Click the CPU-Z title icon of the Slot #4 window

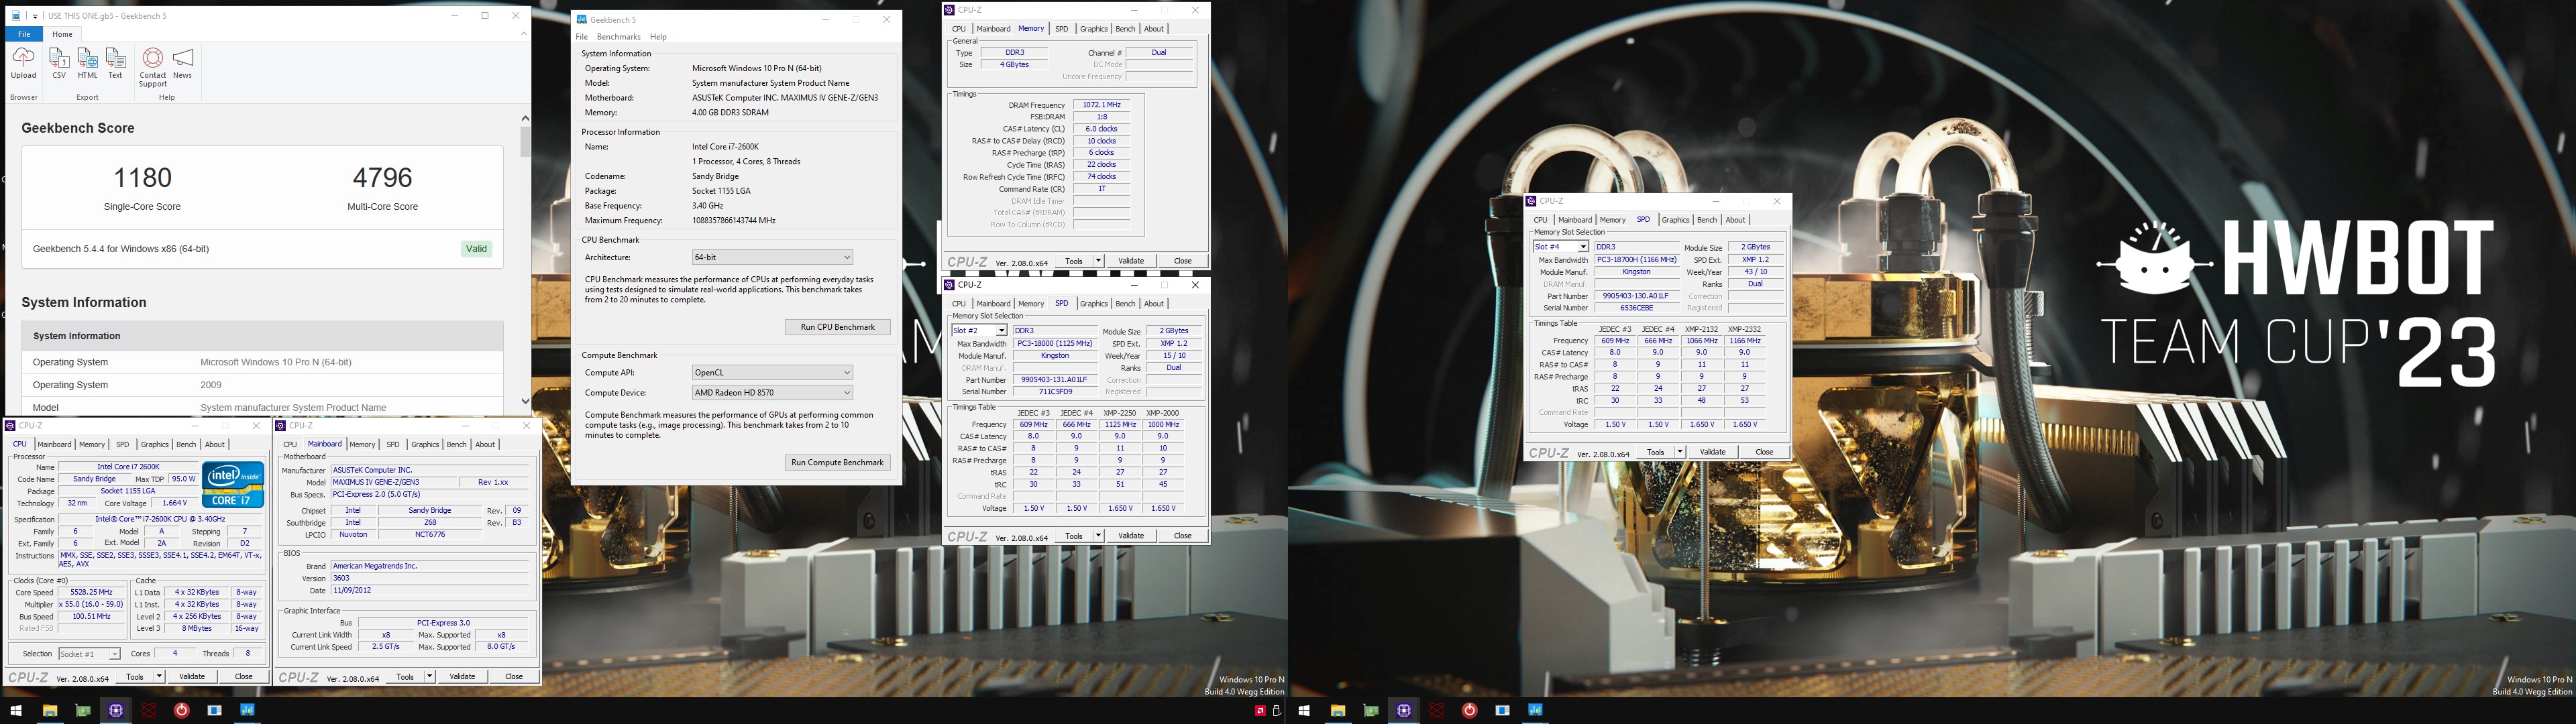pyautogui.click(x=1532, y=201)
